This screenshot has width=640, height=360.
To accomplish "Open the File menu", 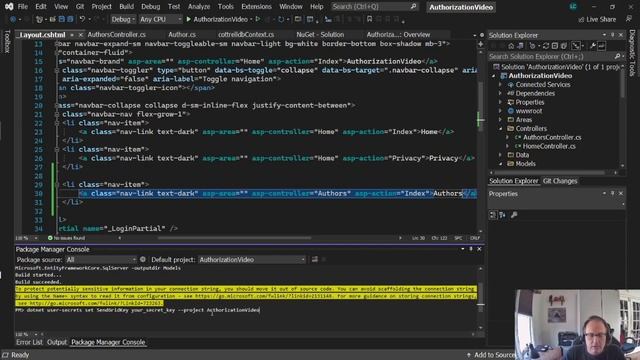I will tap(22, 7).
